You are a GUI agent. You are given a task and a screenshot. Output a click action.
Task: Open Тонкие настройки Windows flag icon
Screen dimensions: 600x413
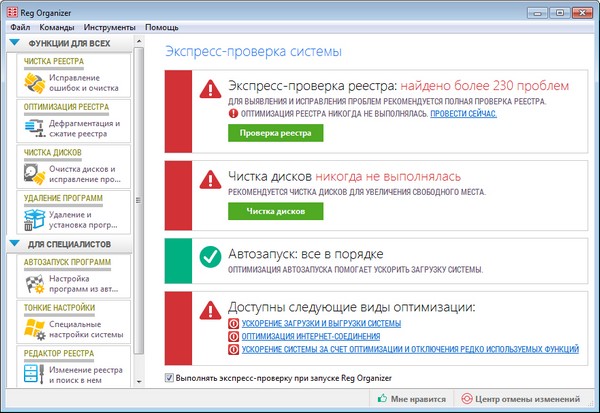tap(31, 328)
